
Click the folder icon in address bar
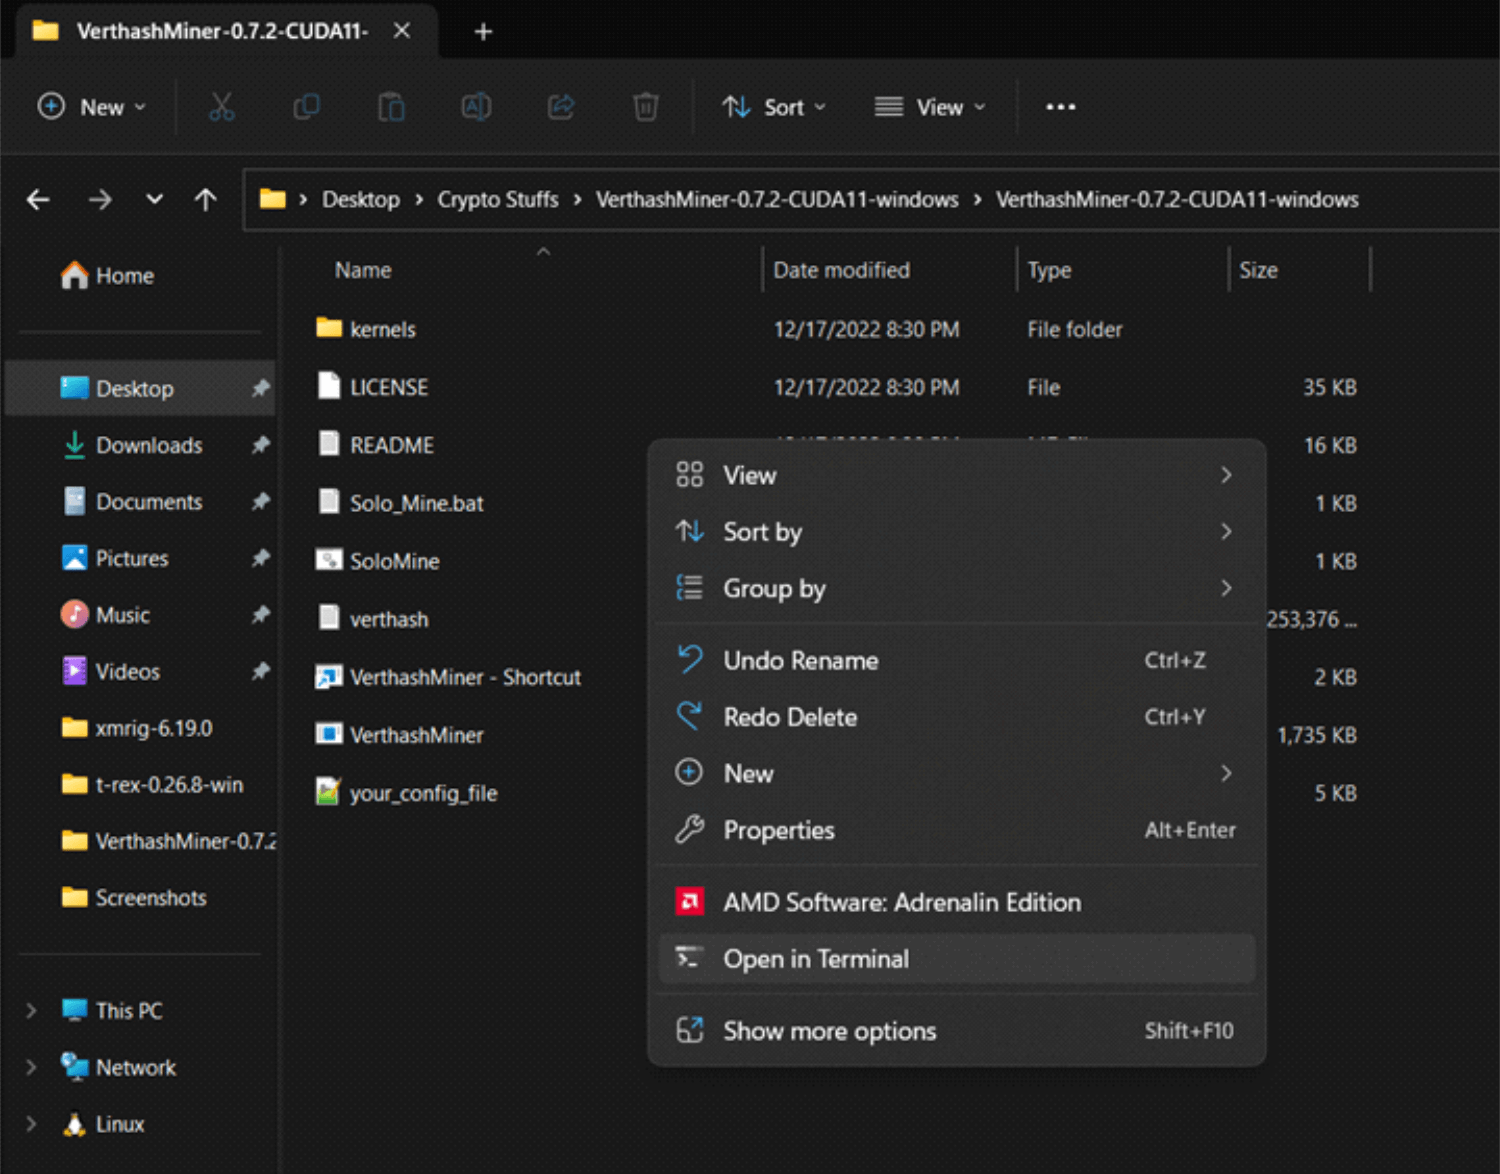273,199
